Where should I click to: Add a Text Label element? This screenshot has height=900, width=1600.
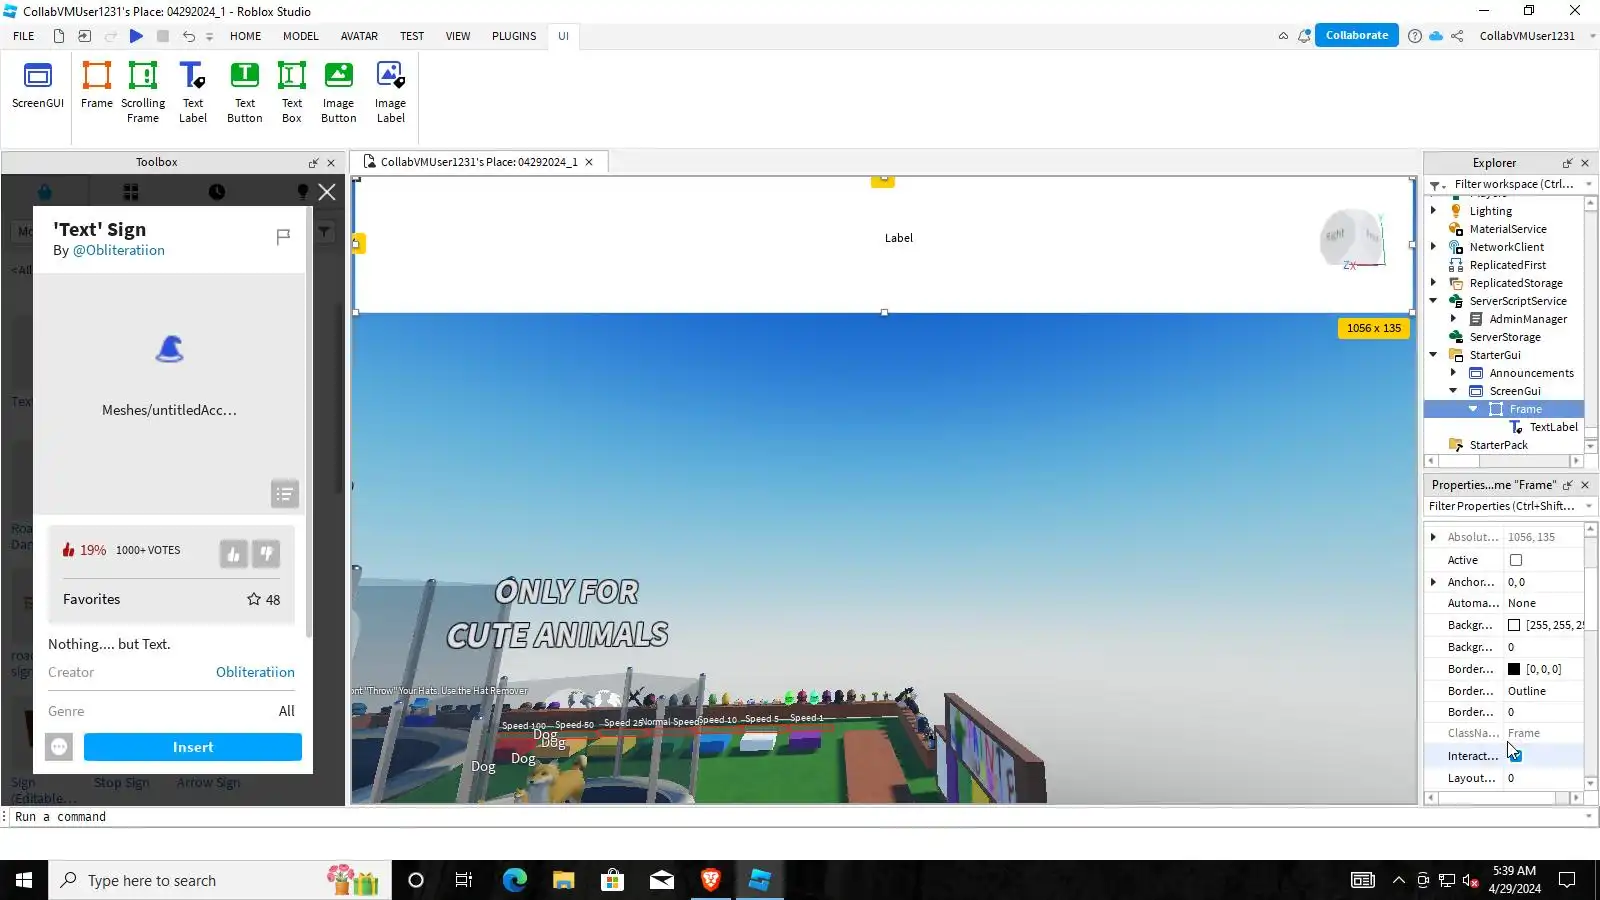coord(193,92)
